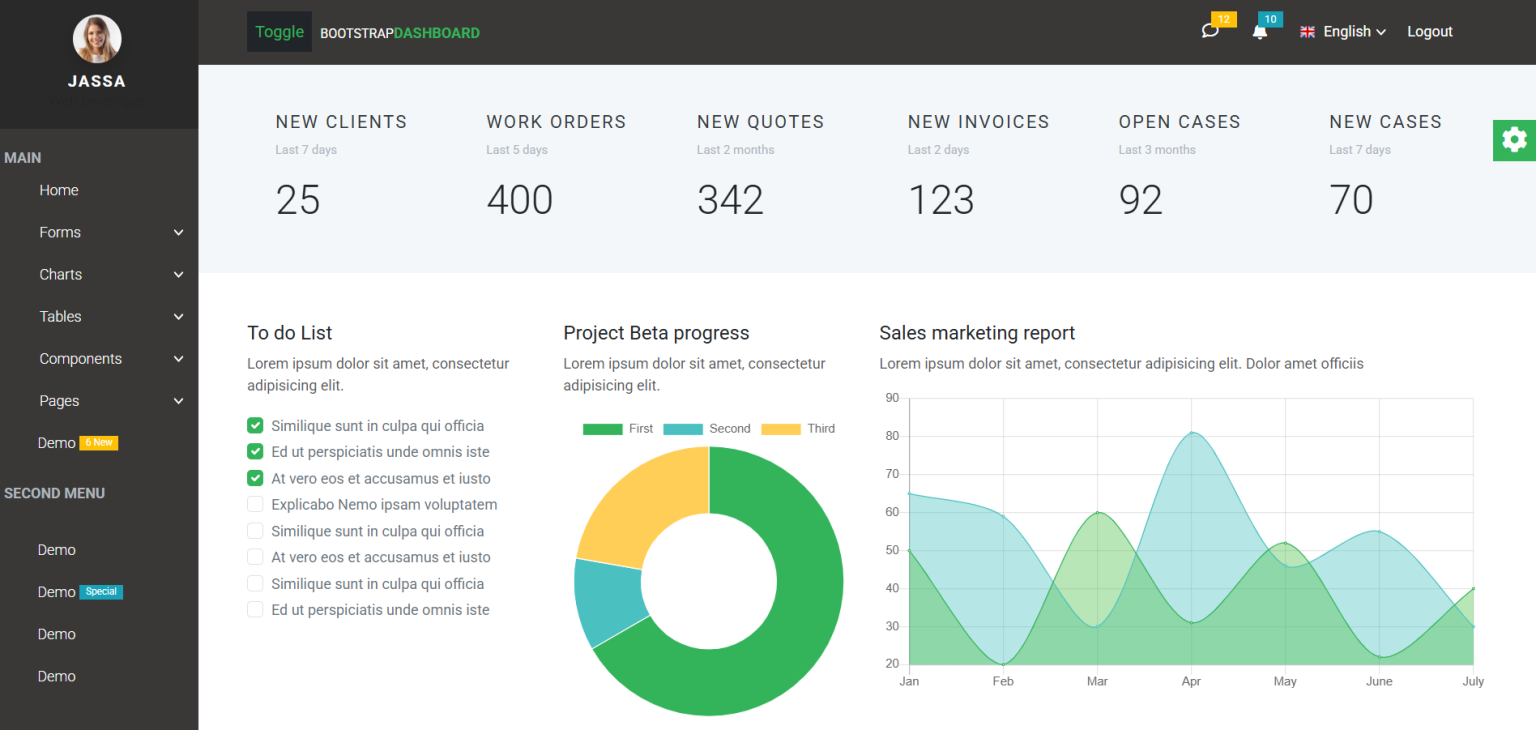Open the English language dropdown
The width and height of the screenshot is (1536, 730).
[x=1345, y=31]
